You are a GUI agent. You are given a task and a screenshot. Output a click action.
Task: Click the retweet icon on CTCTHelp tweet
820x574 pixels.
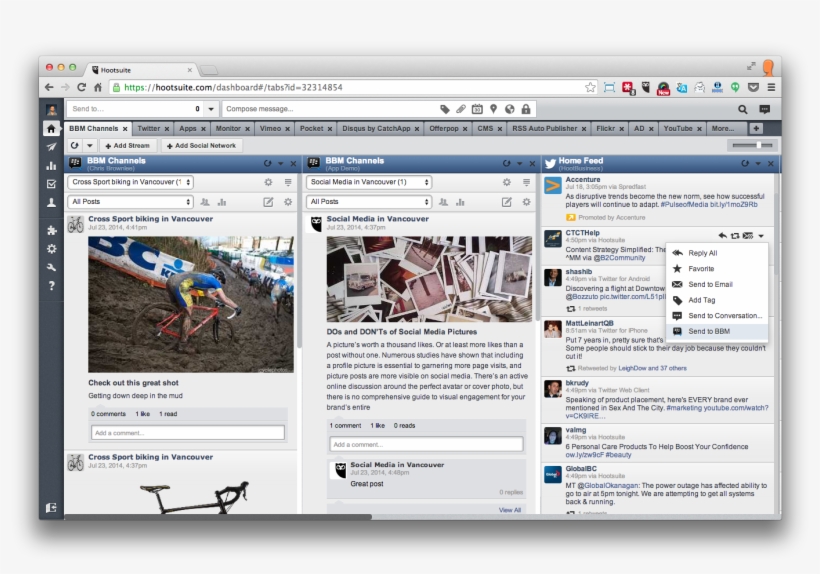[x=735, y=236]
